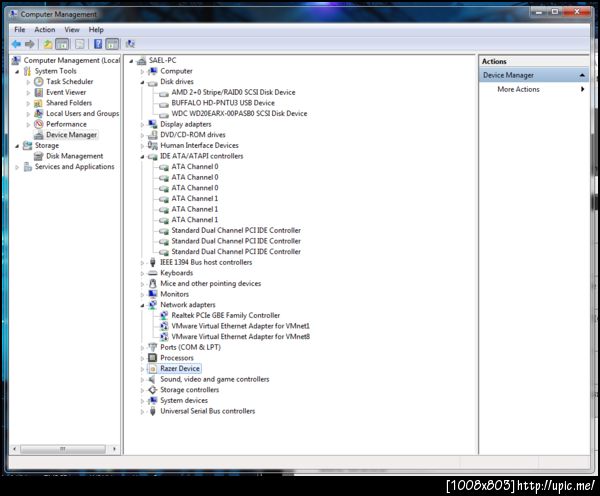Viewport: 600px width, 496px height.
Task: Expand Services and Applications node
Action: pyautogui.click(x=17, y=167)
